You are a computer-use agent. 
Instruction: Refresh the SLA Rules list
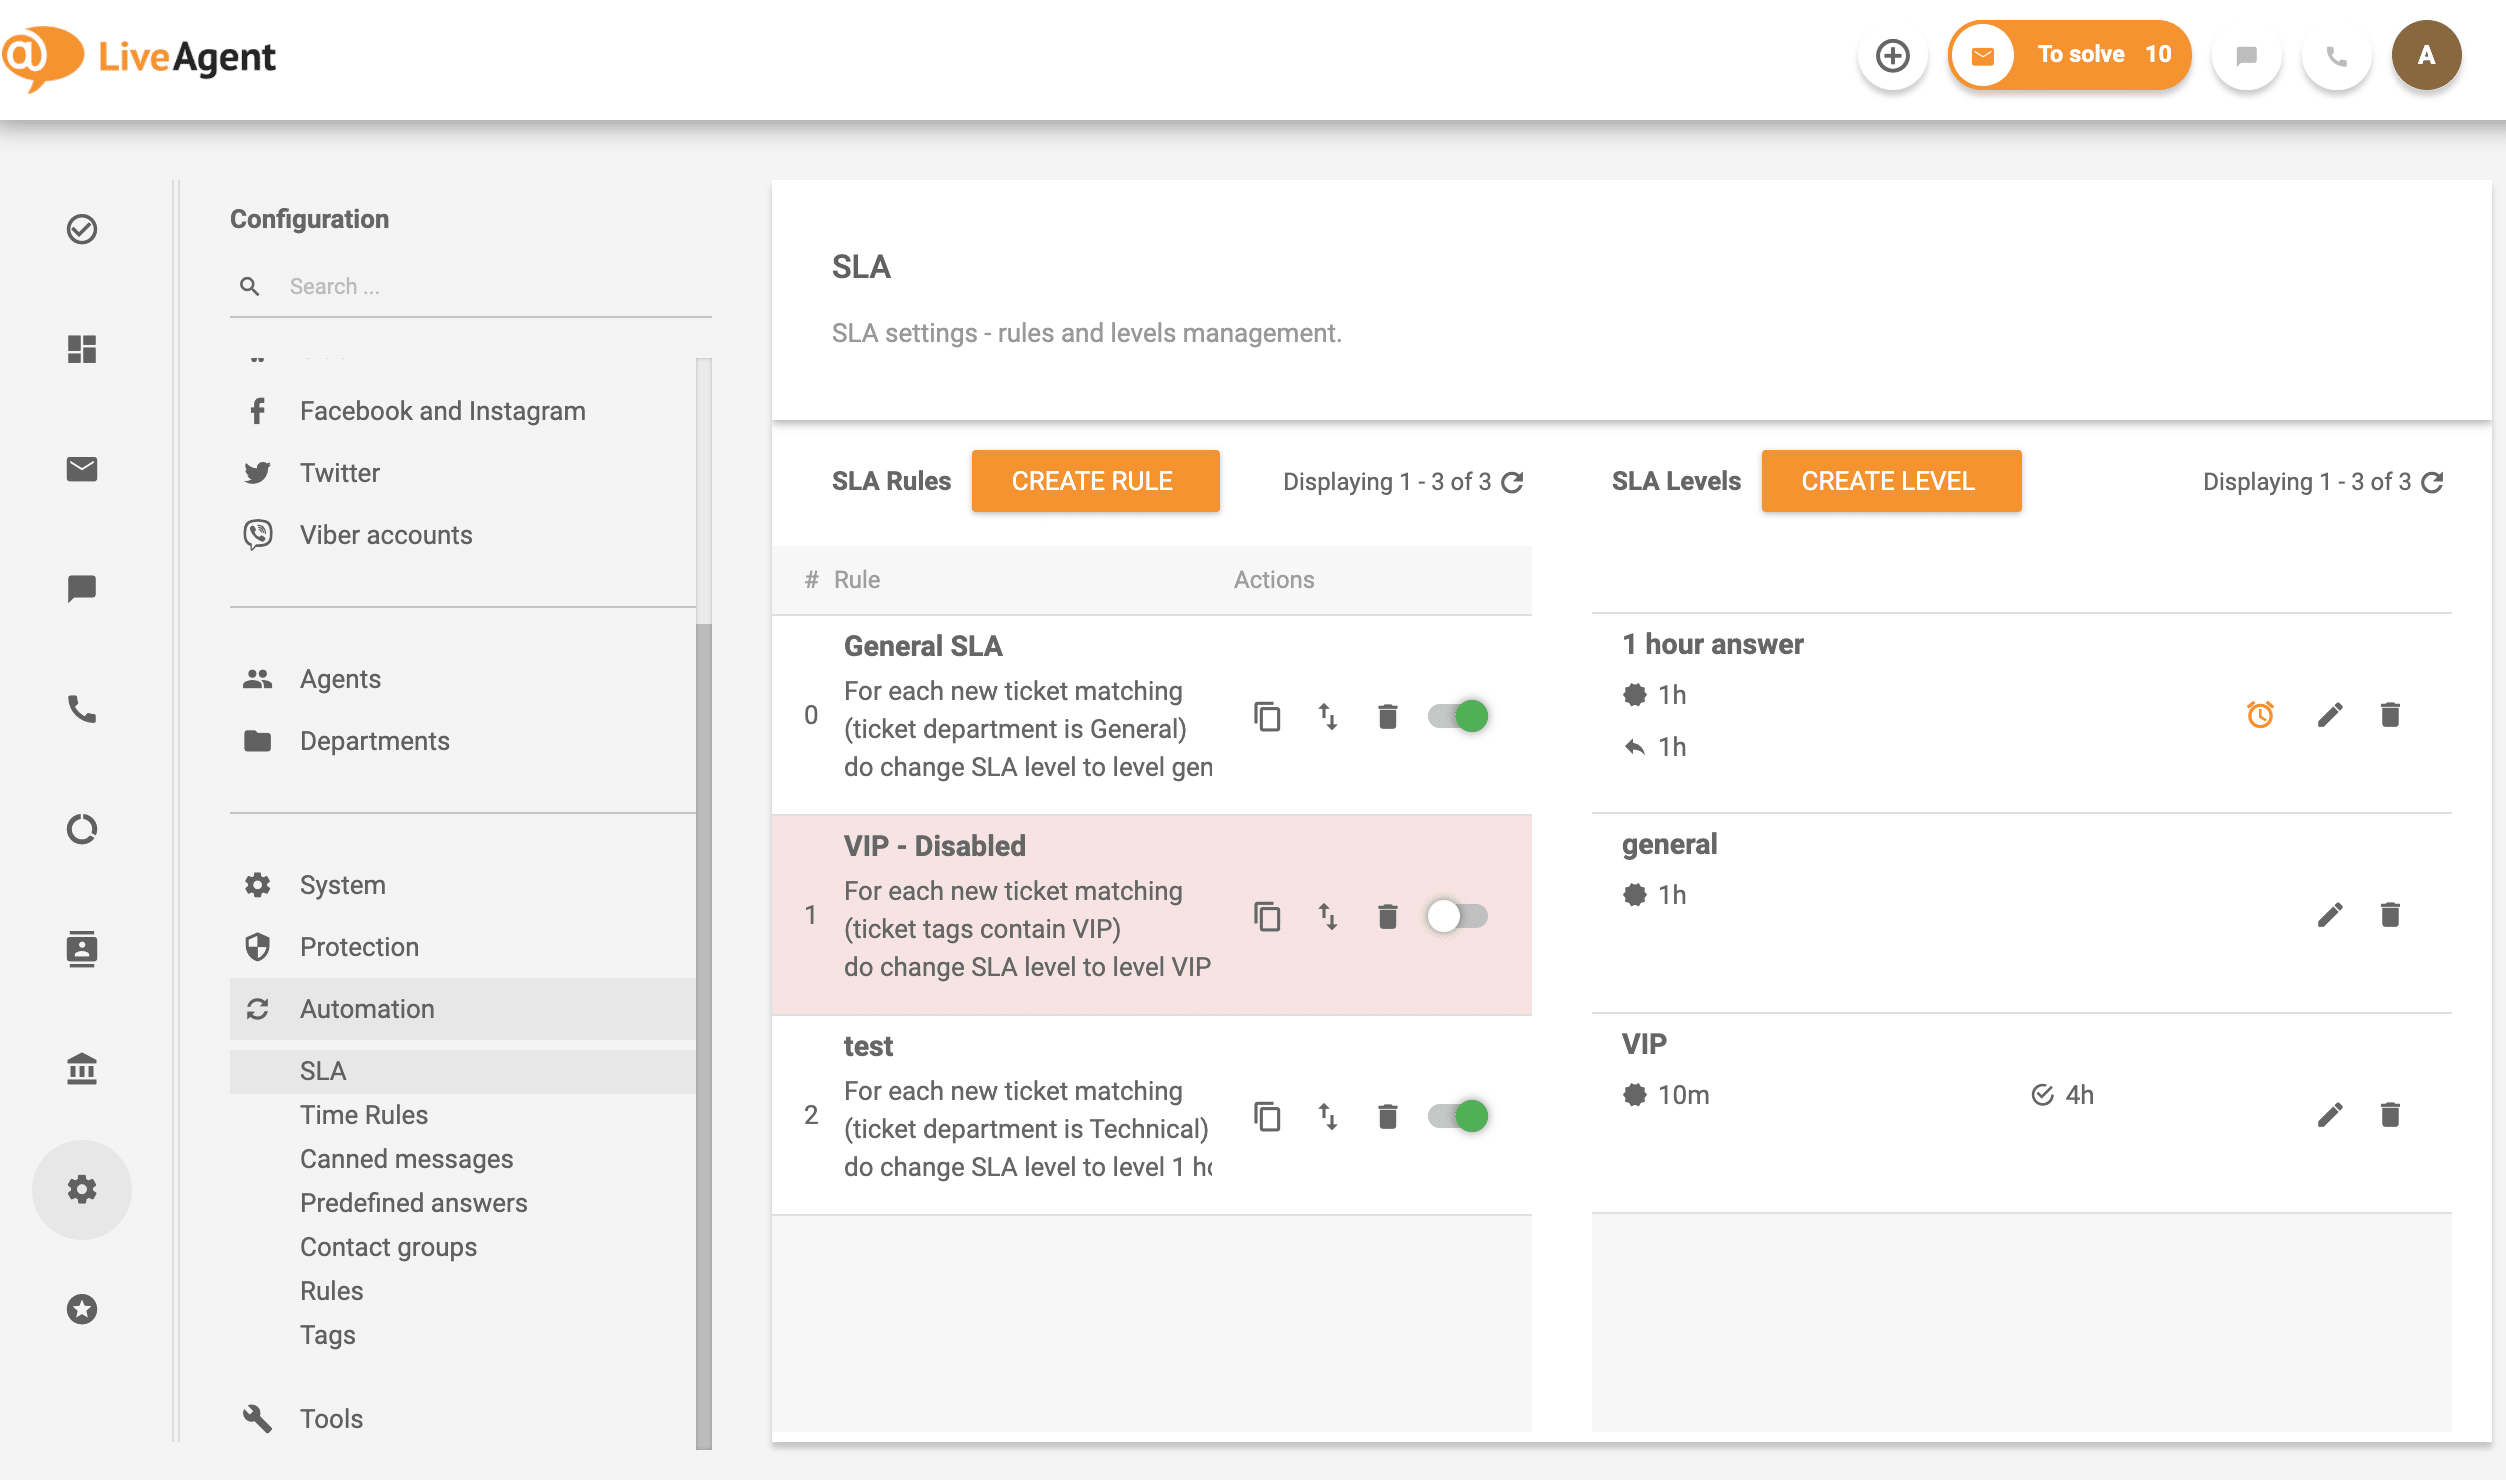coord(1512,481)
